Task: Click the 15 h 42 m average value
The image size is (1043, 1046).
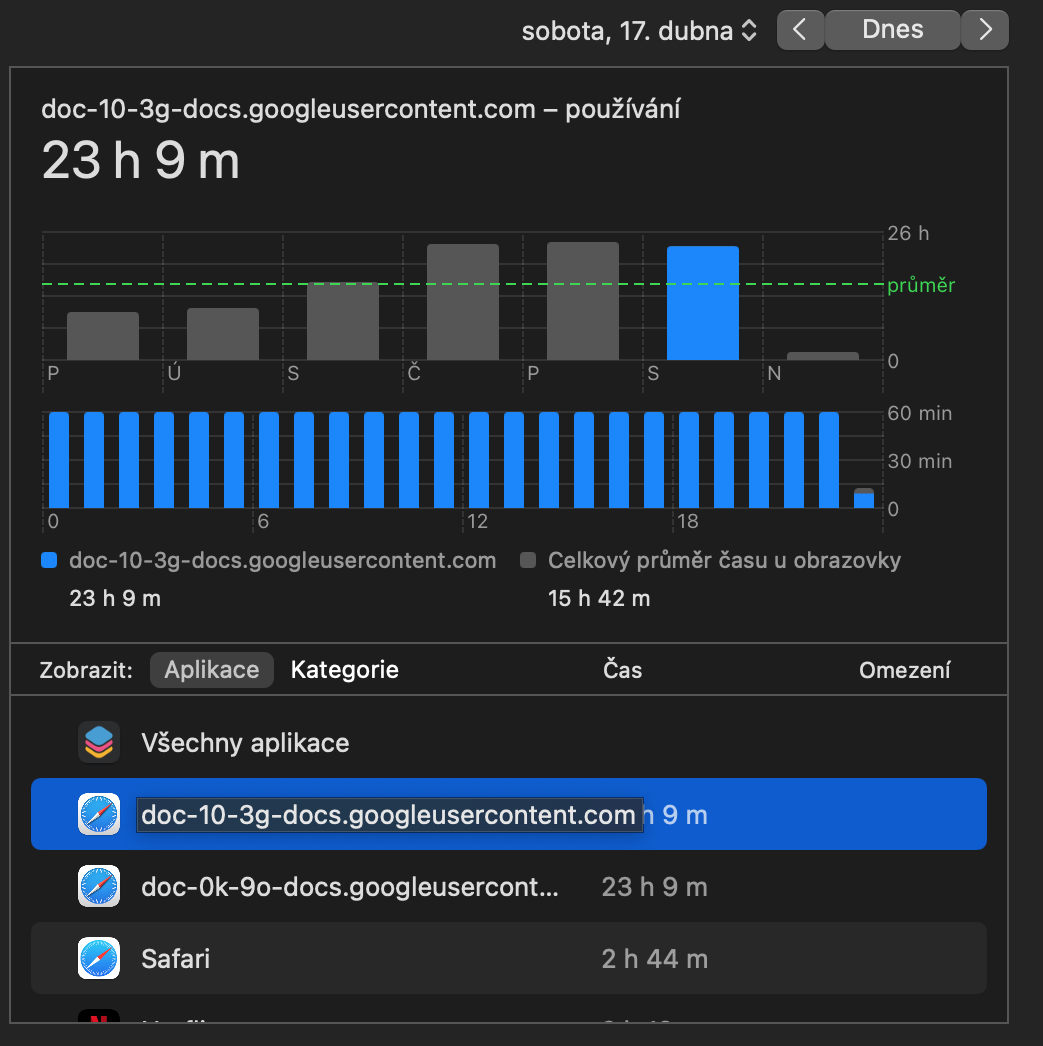Action: [599, 598]
